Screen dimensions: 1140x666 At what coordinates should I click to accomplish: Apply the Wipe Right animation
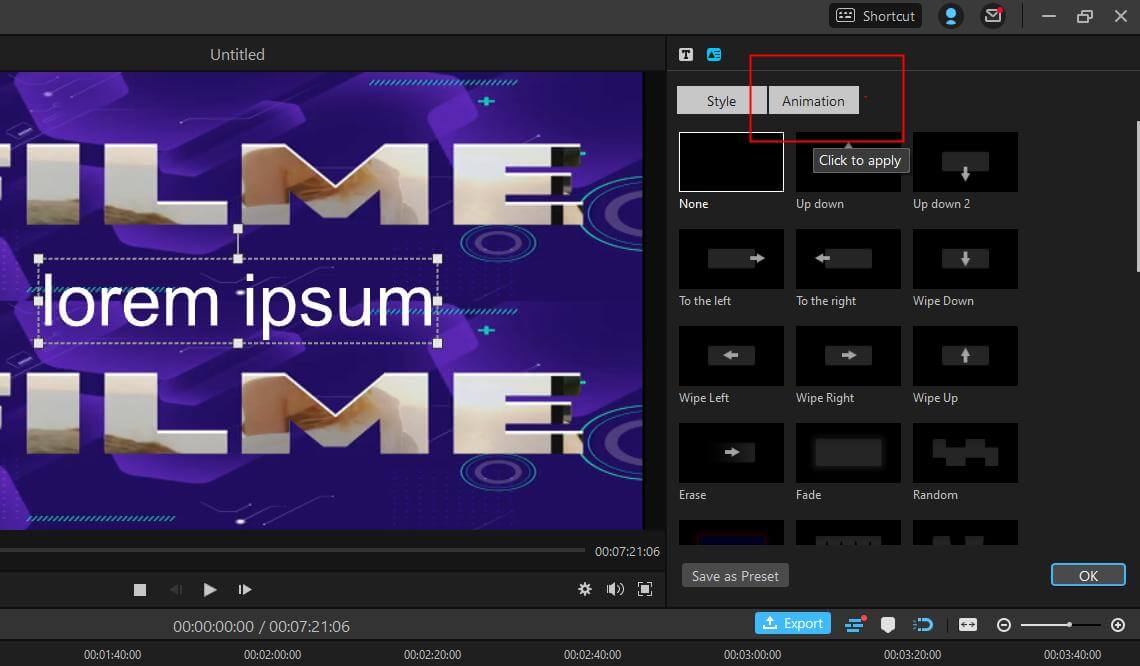point(848,356)
